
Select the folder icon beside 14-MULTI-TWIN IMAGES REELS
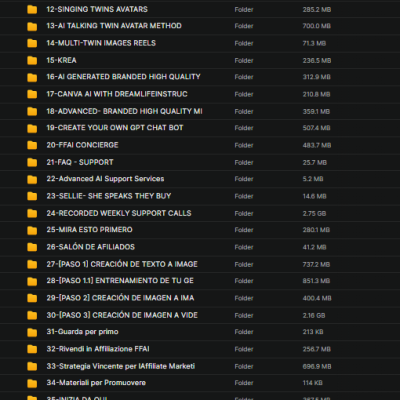pyautogui.click(x=32, y=43)
